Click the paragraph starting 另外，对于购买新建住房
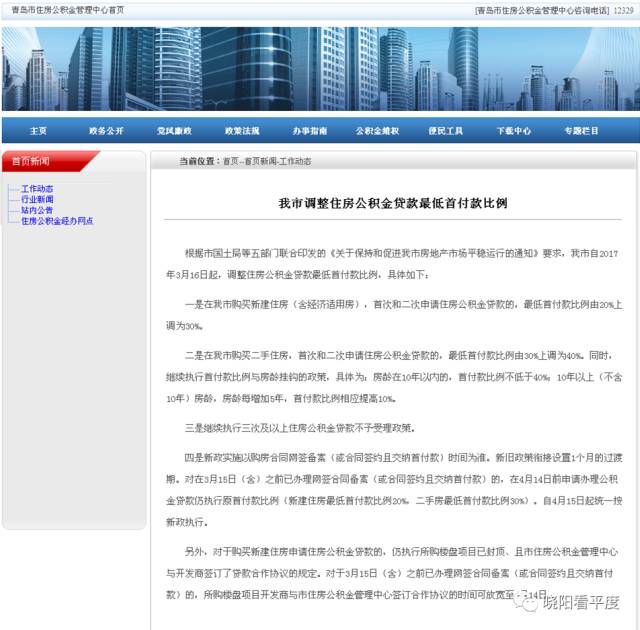This screenshot has width=640, height=630. click(x=393, y=573)
